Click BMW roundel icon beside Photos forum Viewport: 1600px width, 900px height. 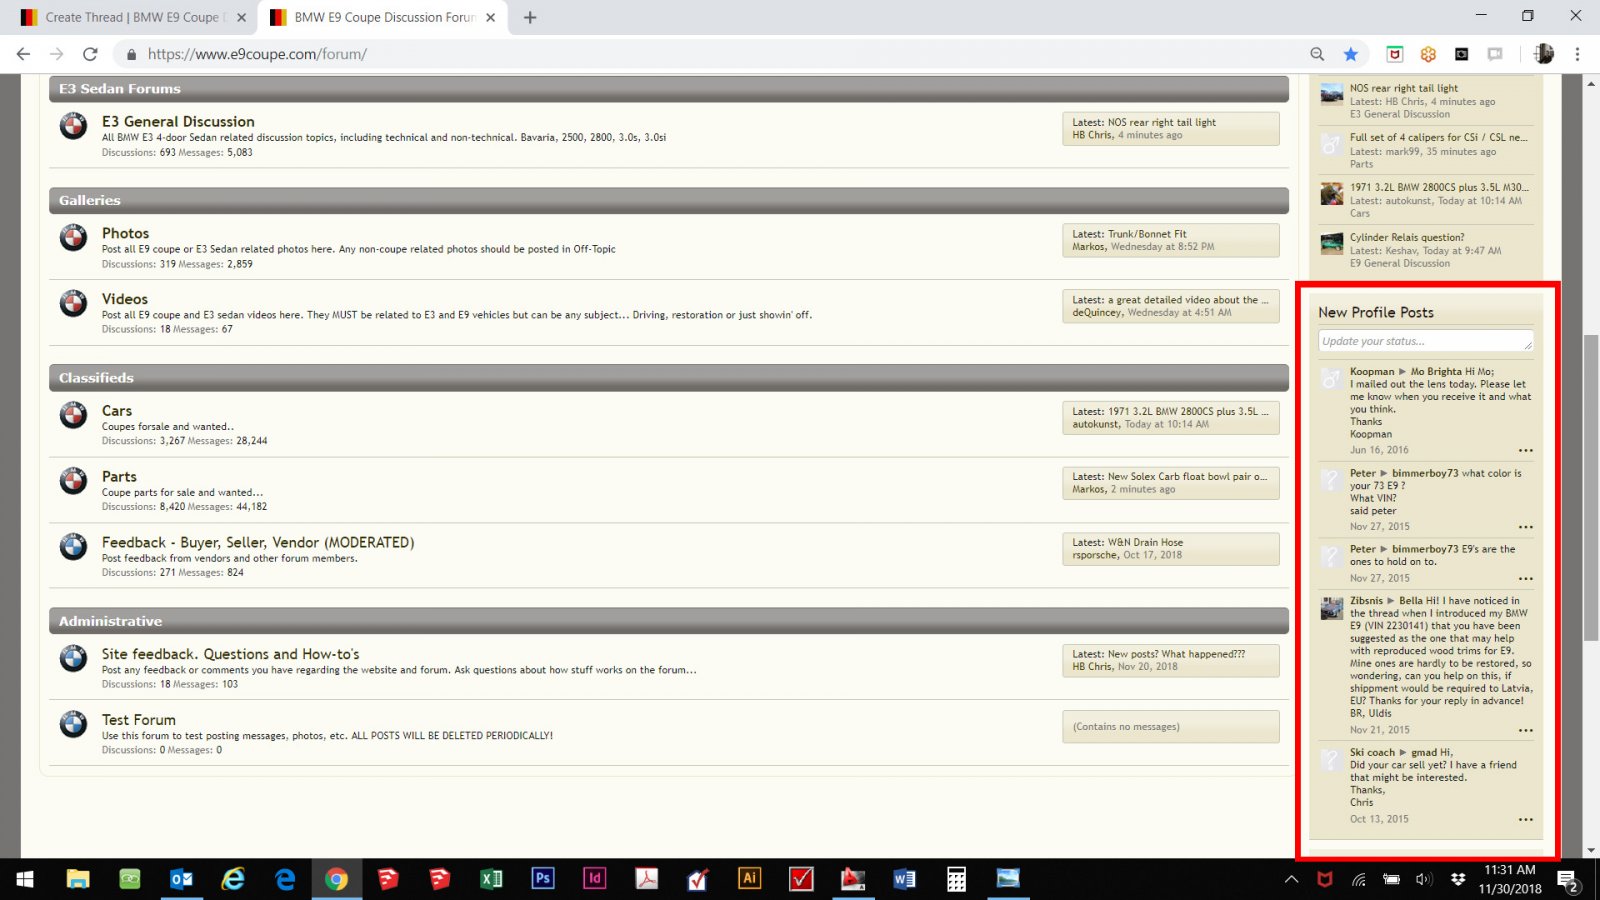(73, 238)
